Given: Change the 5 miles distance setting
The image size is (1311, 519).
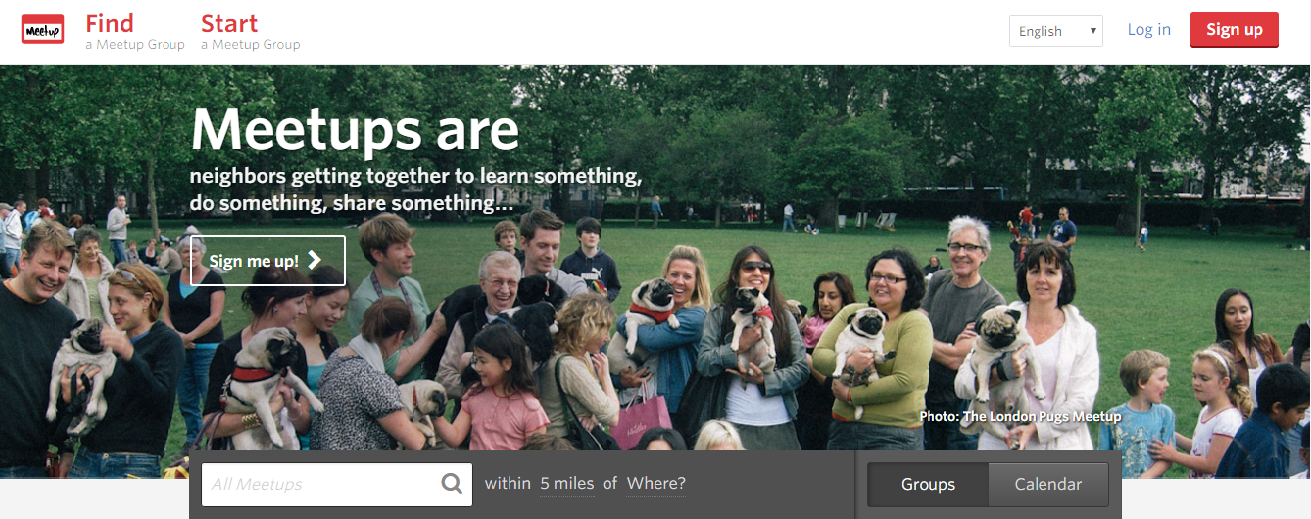Looking at the screenshot, I should (x=567, y=484).
